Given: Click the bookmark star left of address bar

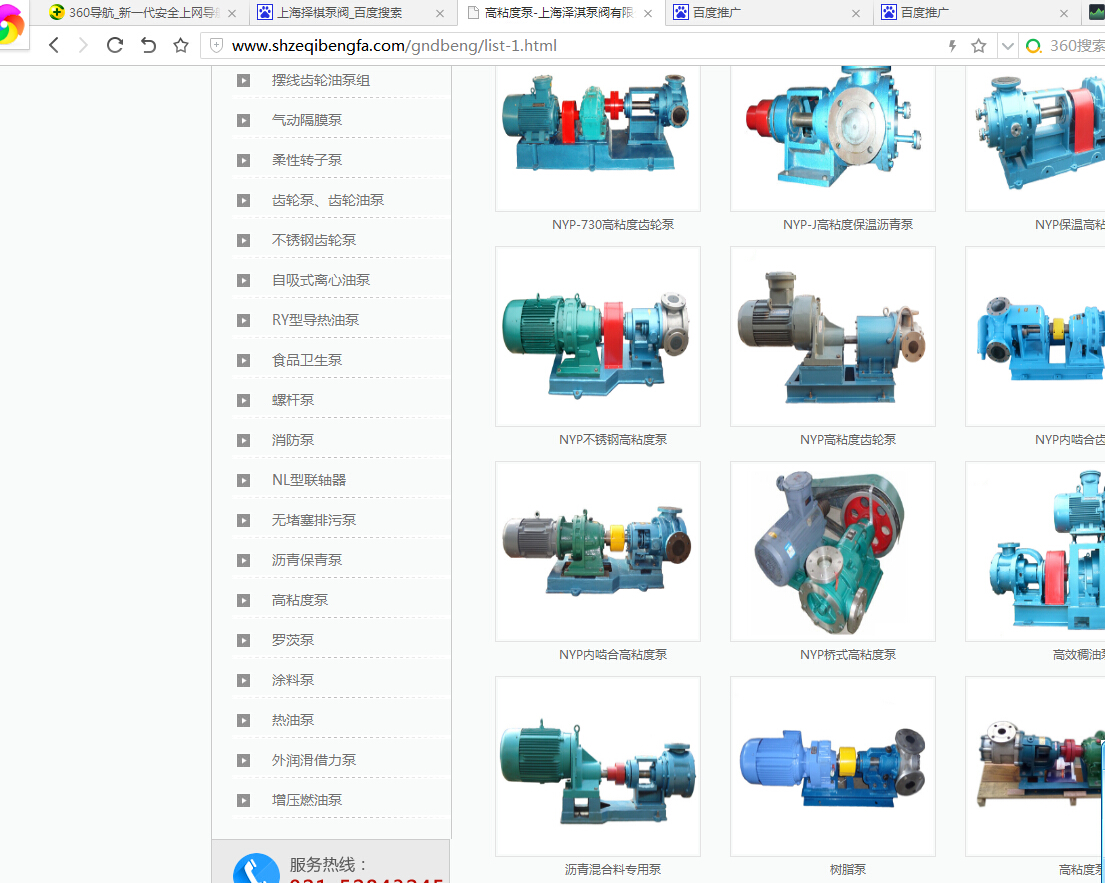Looking at the screenshot, I should click(x=181, y=45).
